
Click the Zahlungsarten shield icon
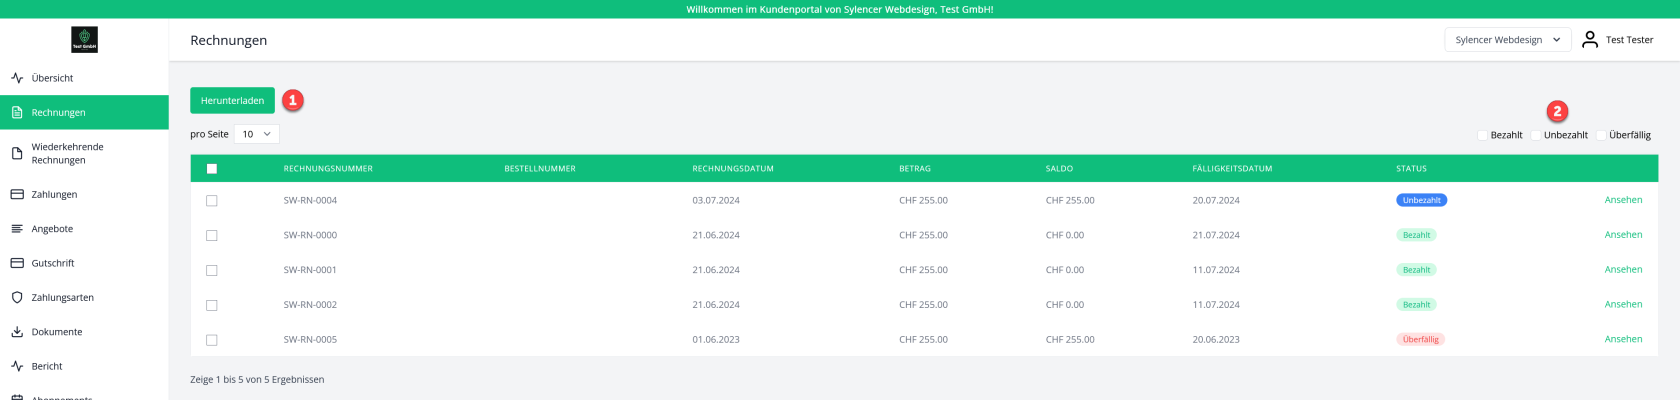pos(17,298)
